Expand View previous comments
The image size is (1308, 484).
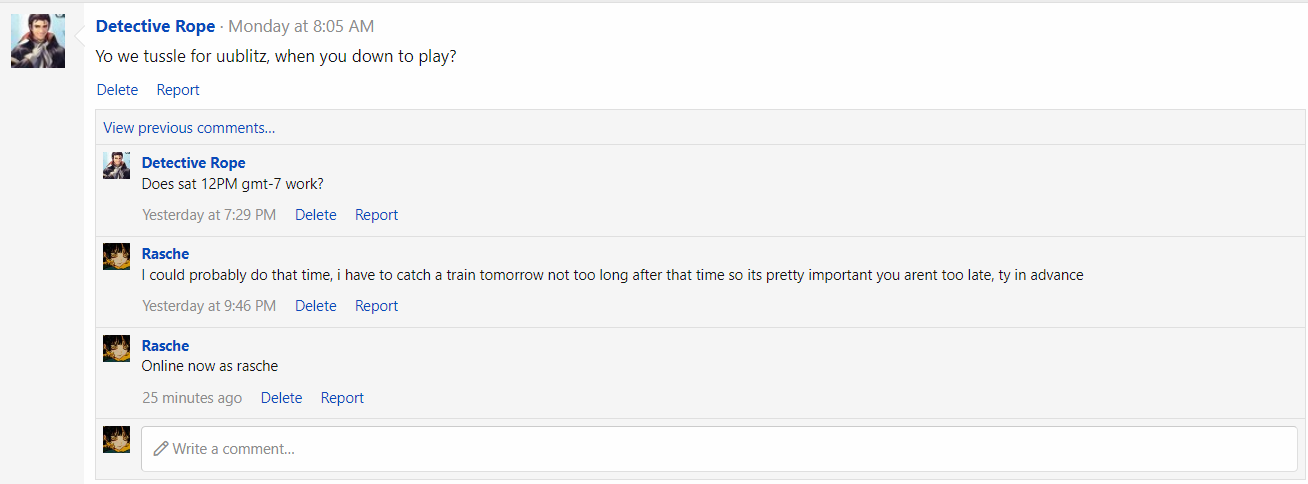(x=189, y=128)
